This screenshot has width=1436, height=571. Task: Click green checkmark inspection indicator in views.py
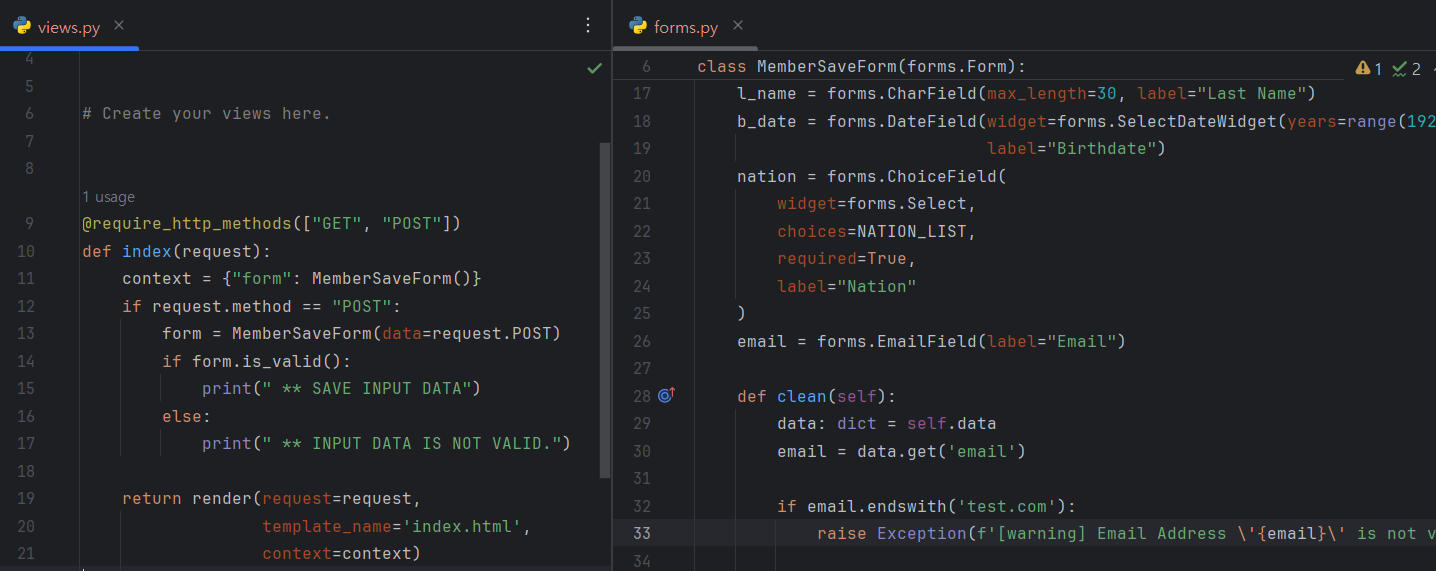click(x=595, y=68)
